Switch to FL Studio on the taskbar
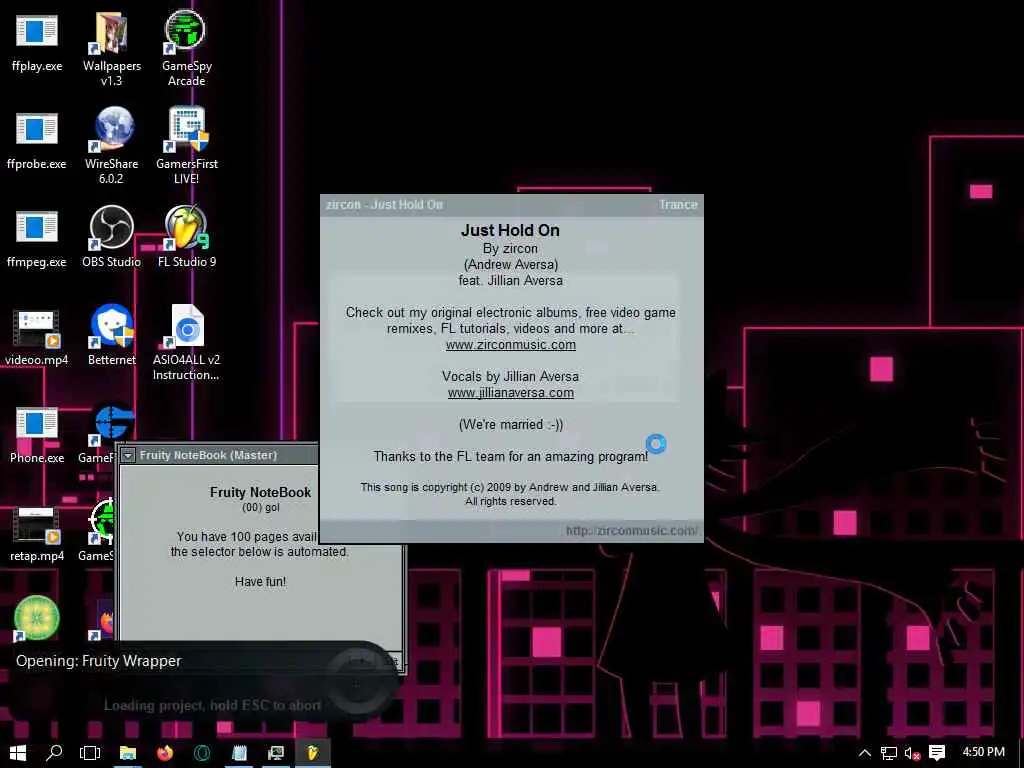 [x=313, y=752]
